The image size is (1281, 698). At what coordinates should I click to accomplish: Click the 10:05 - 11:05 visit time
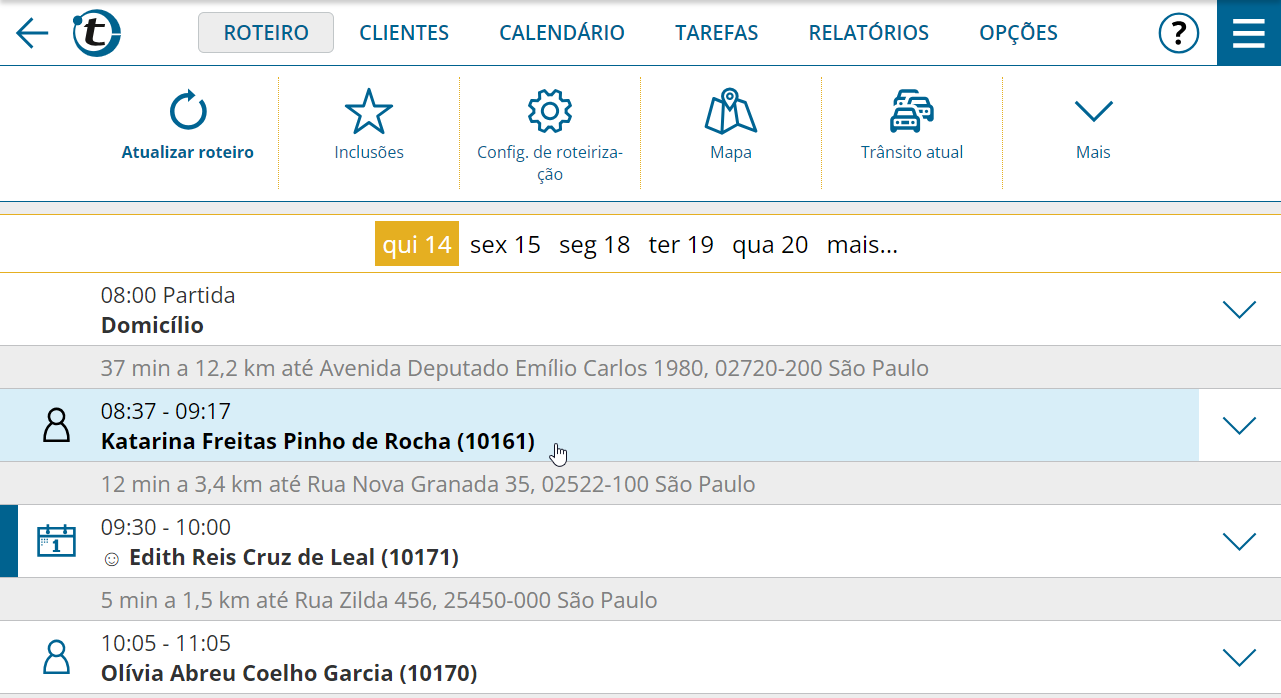[166, 643]
